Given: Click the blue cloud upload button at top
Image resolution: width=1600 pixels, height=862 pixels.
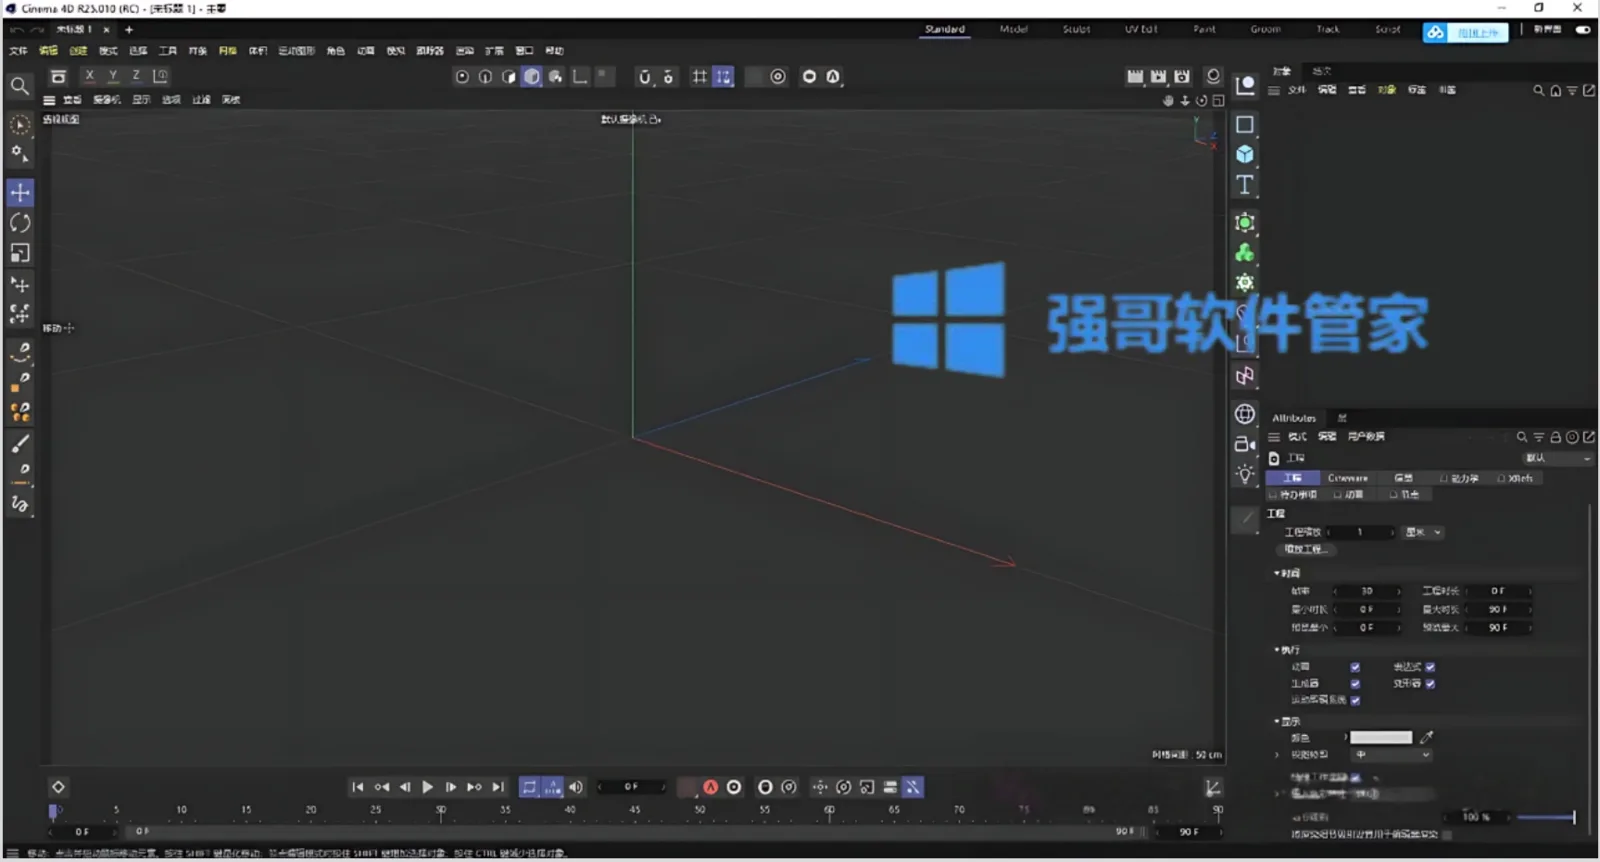Looking at the screenshot, I should [1465, 32].
